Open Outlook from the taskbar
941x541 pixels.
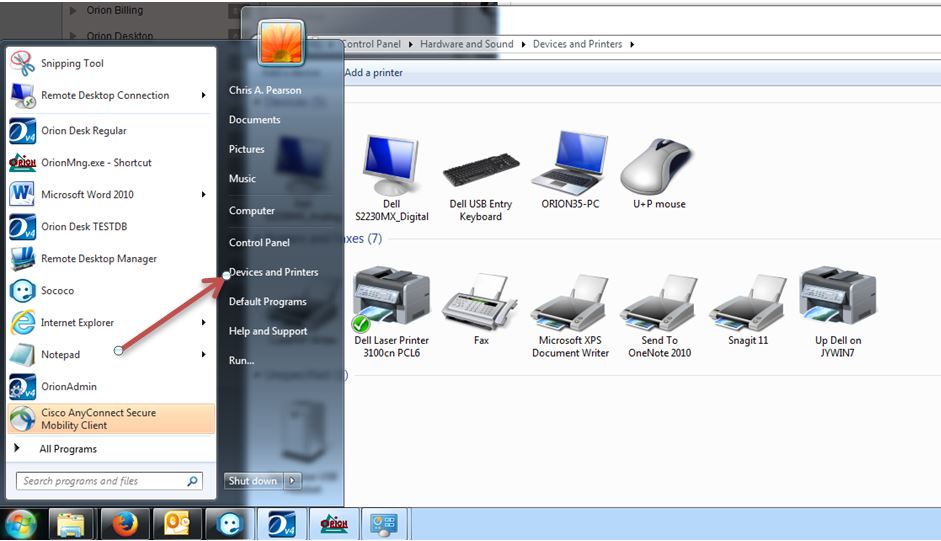pyautogui.click(x=176, y=524)
